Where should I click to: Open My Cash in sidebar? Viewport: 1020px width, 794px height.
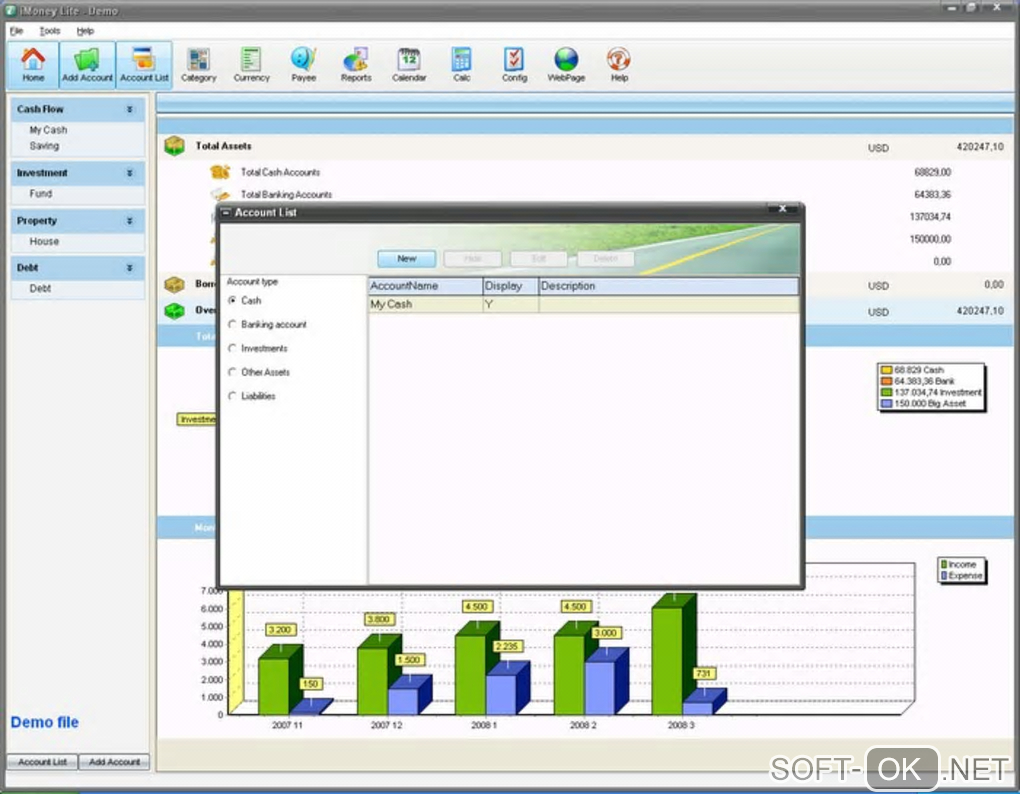click(48, 130)
